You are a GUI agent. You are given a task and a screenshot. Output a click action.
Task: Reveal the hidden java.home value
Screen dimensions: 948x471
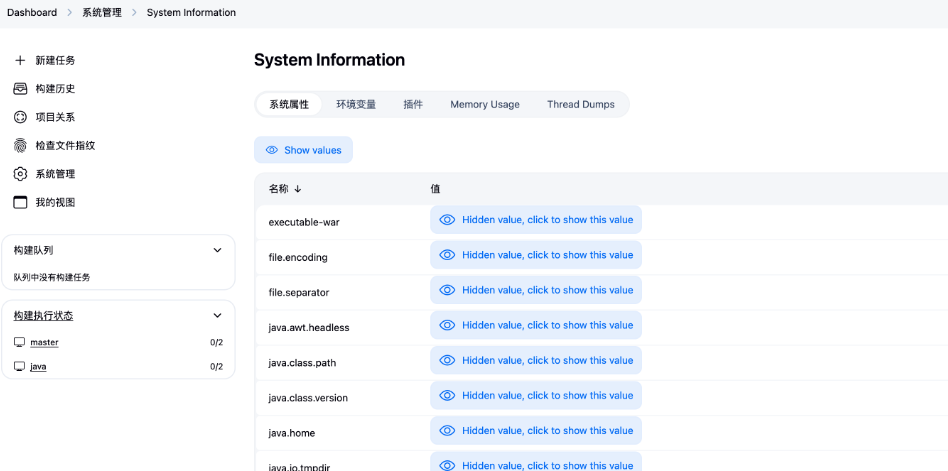[536, 431]
